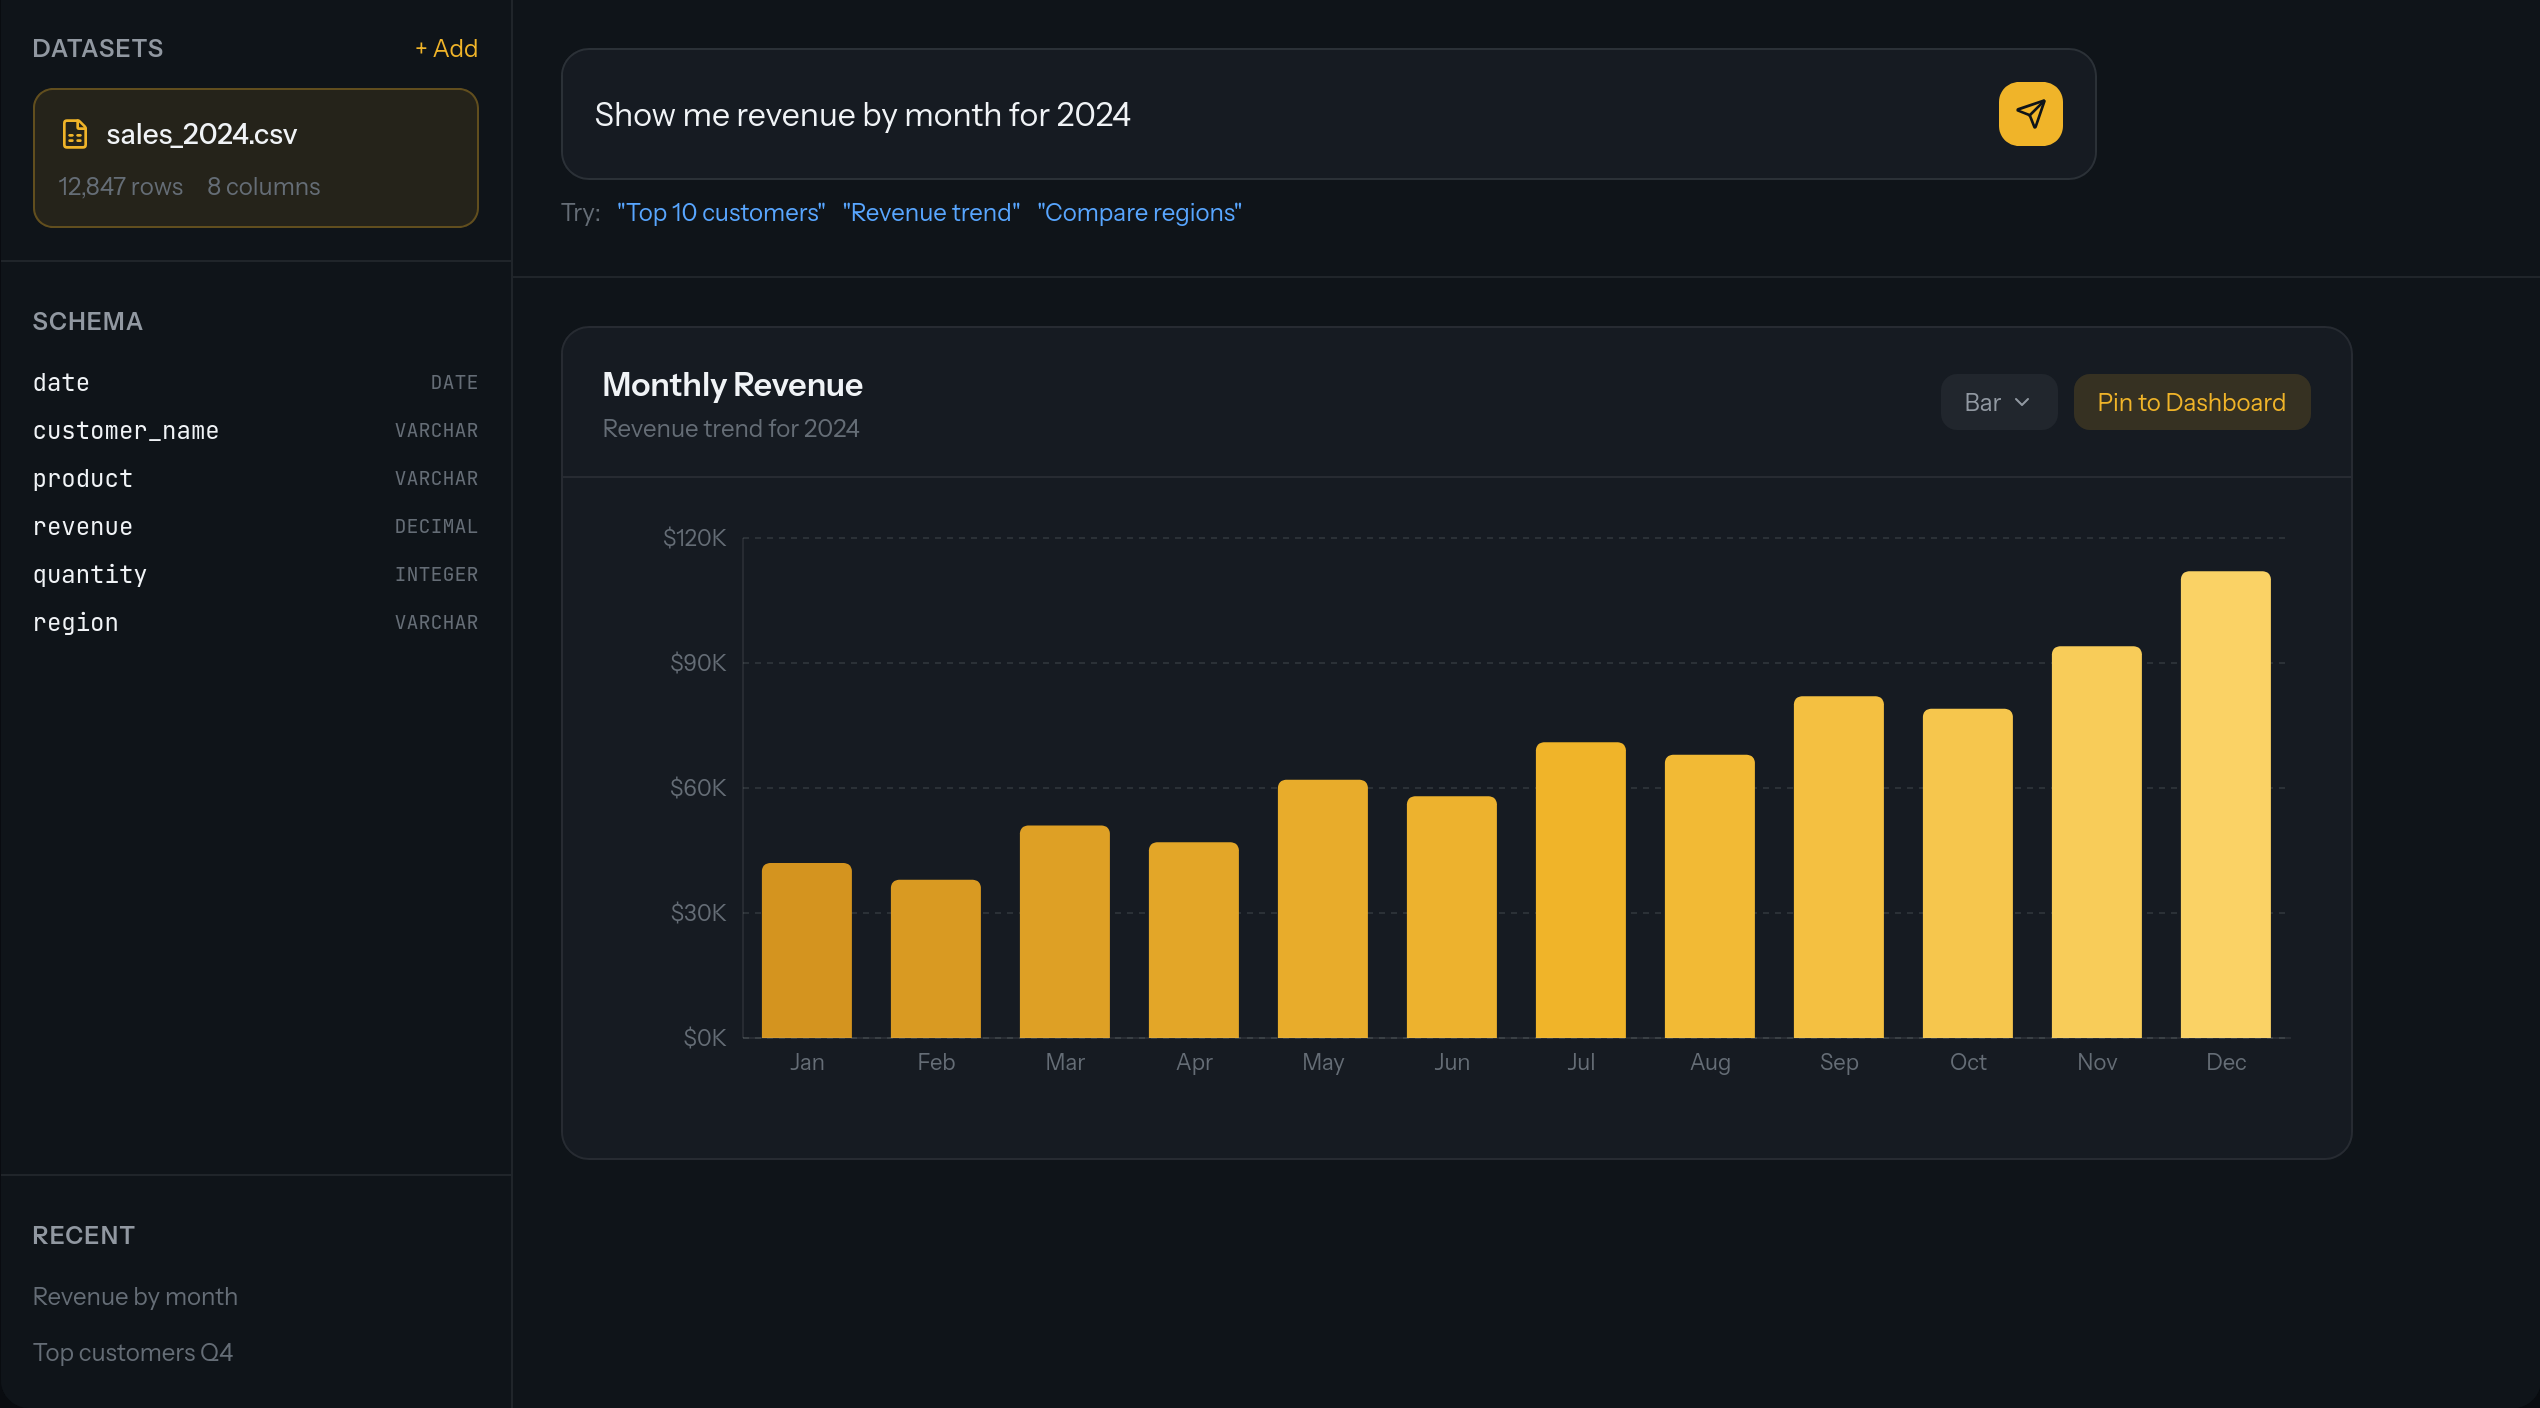Open the Bar chart type dropdown
The width and height of the screenshot is (2540, 1408).
1997,402
